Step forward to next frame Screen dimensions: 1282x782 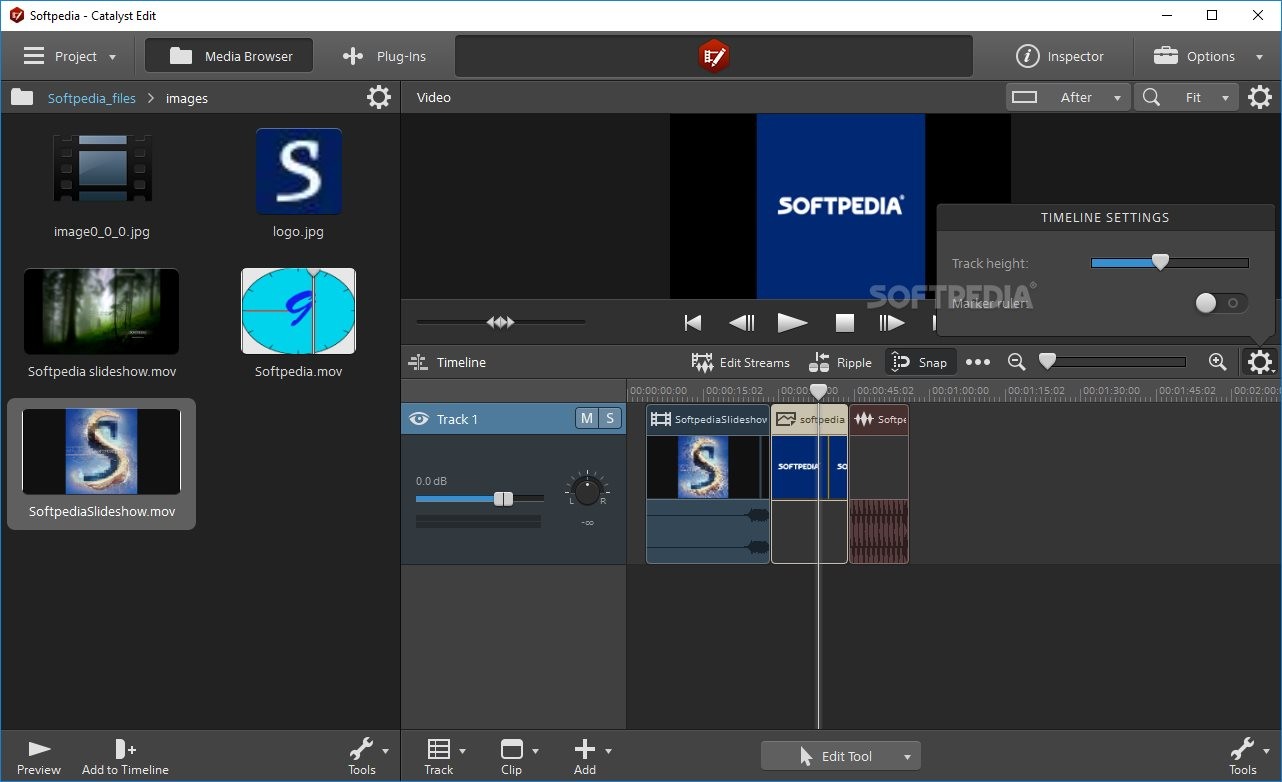click(x=891, y=322)
